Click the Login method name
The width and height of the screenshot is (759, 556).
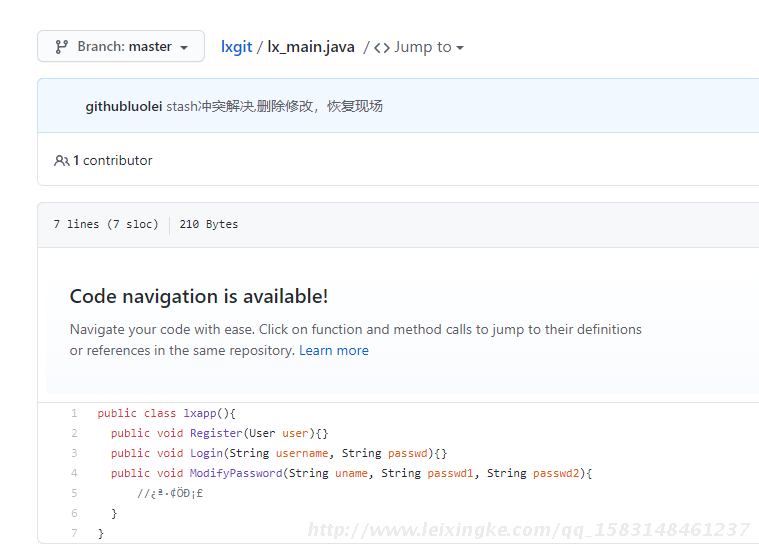coord(206,453)
